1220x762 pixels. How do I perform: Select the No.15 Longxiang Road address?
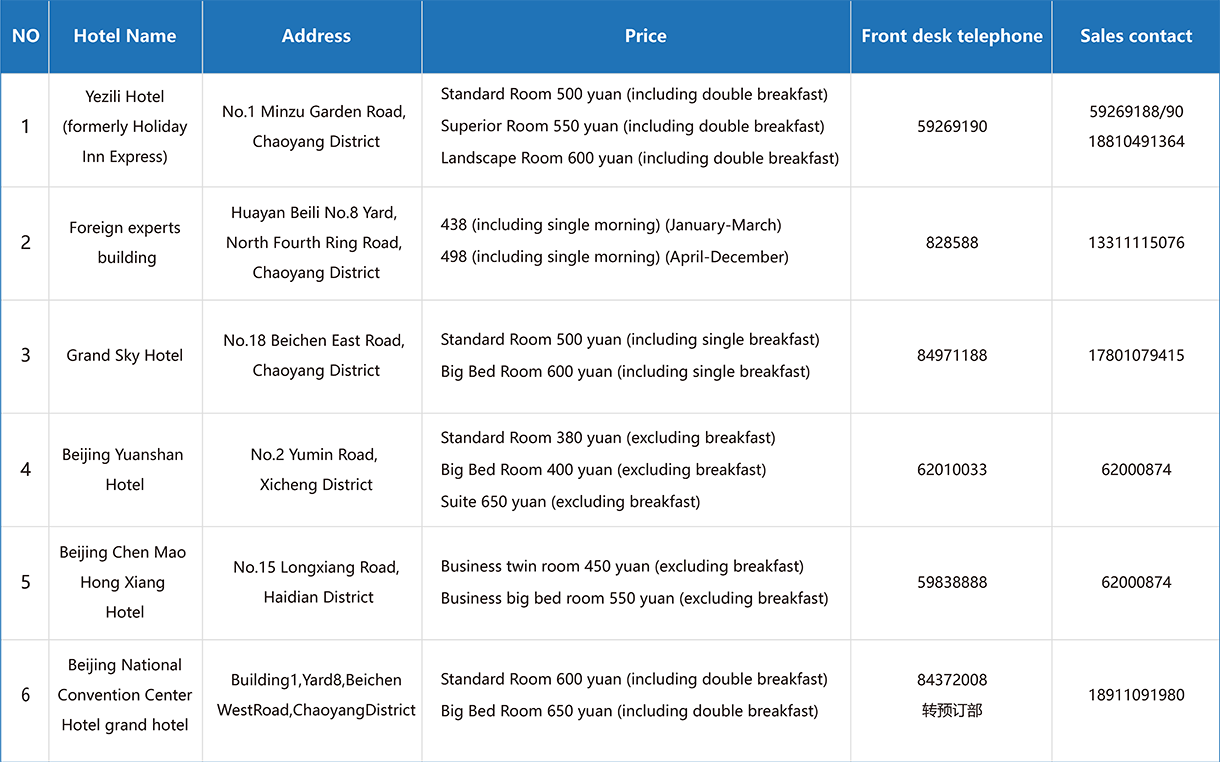(316, 582)
